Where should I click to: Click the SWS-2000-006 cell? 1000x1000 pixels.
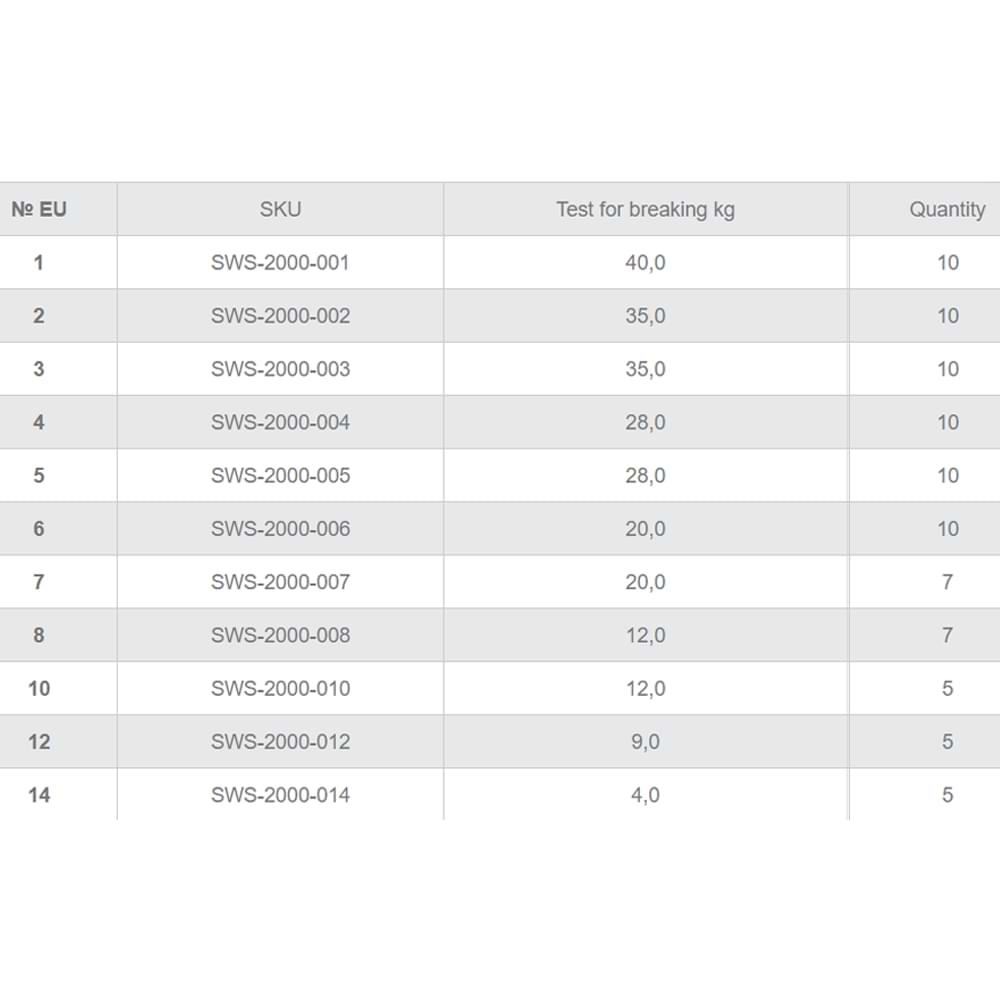[280, 529]
